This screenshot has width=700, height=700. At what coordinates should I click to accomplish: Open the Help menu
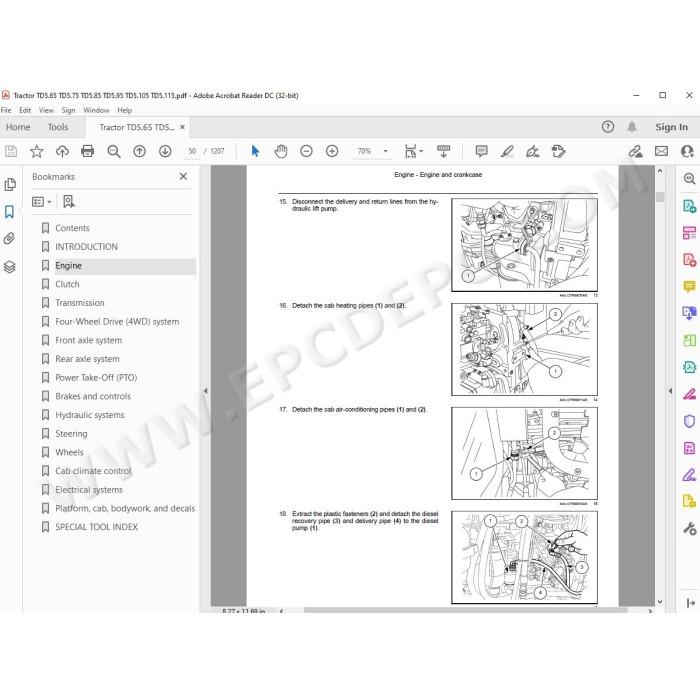(x=125, y=110)
